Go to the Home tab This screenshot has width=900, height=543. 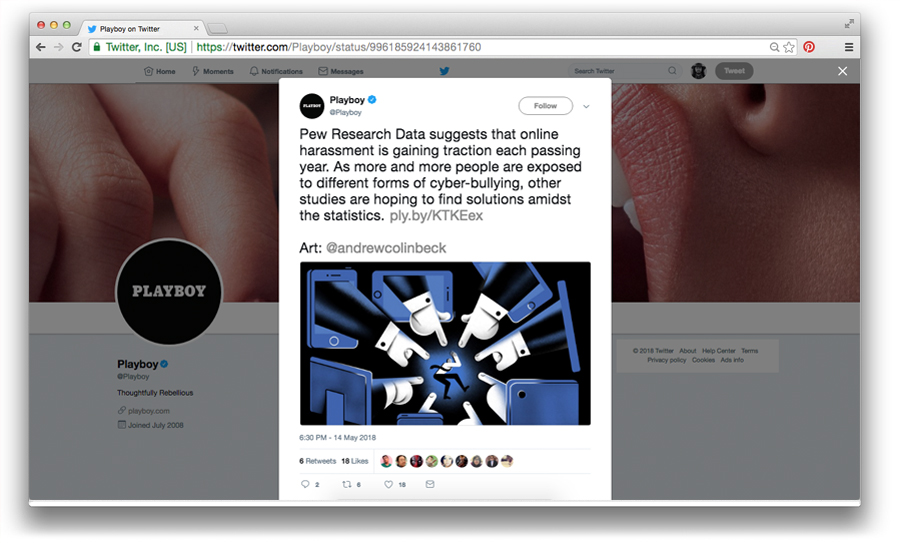point(160,71)
